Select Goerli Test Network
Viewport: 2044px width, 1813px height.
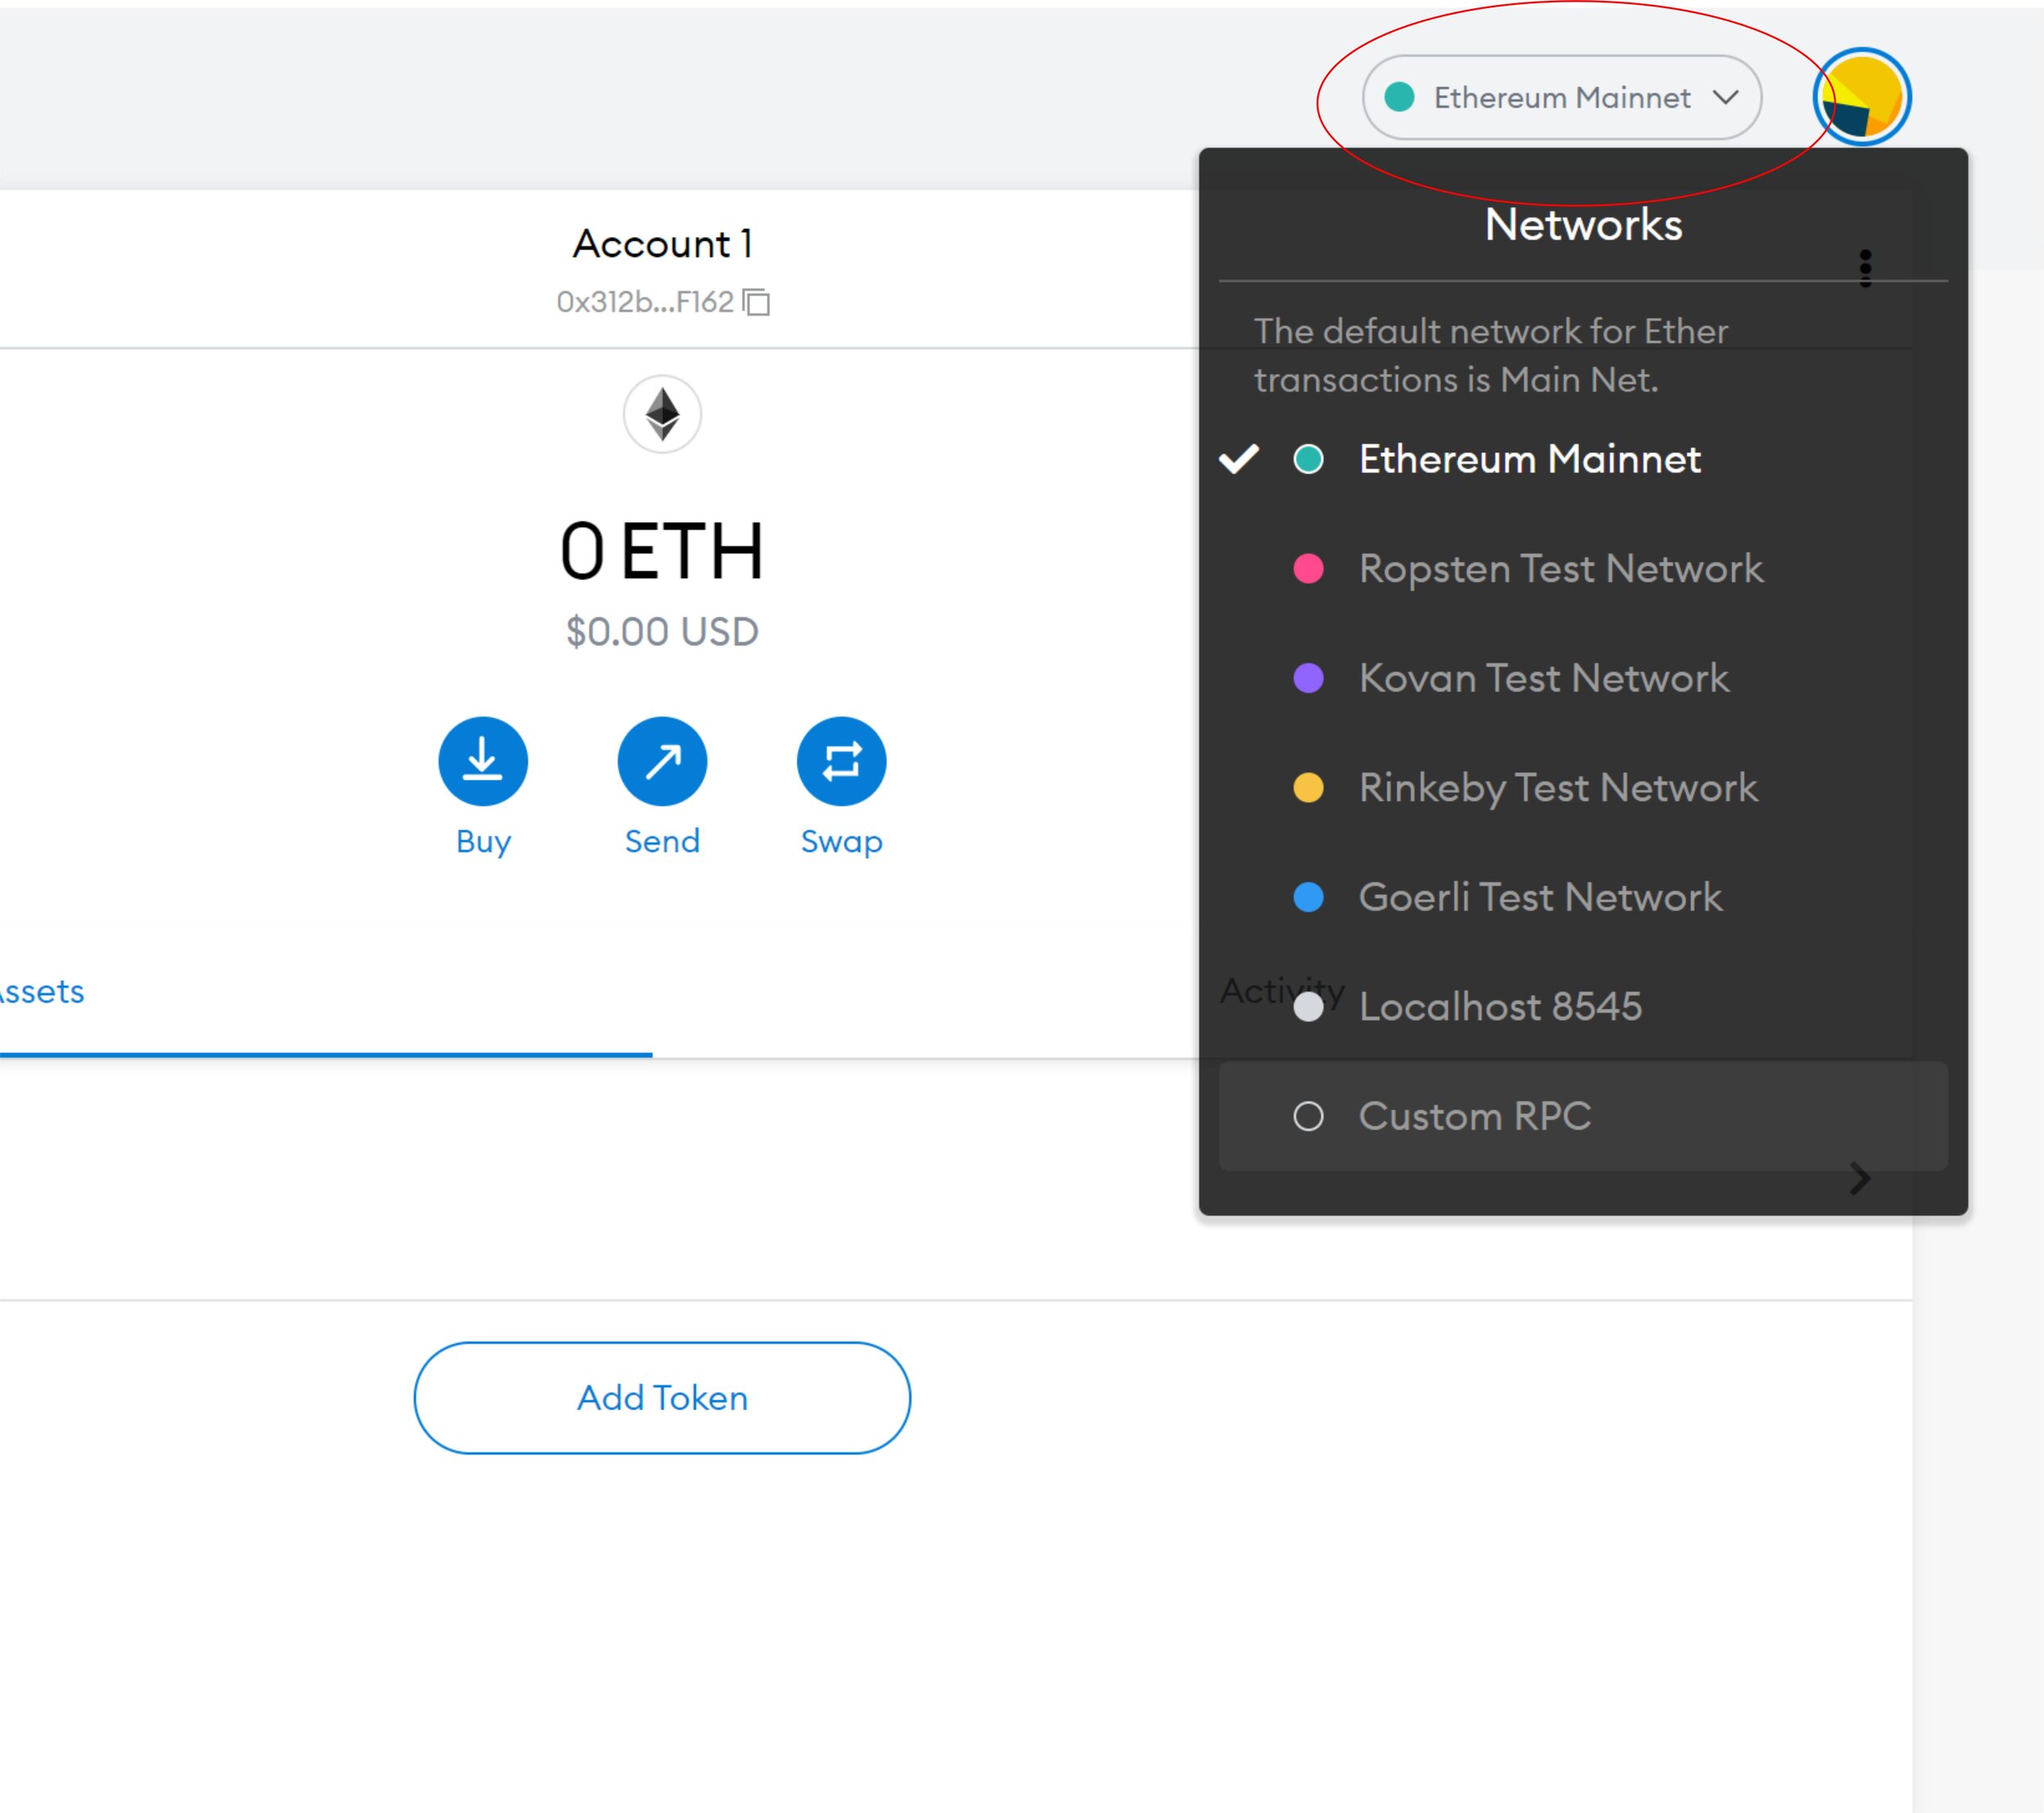1539,897
